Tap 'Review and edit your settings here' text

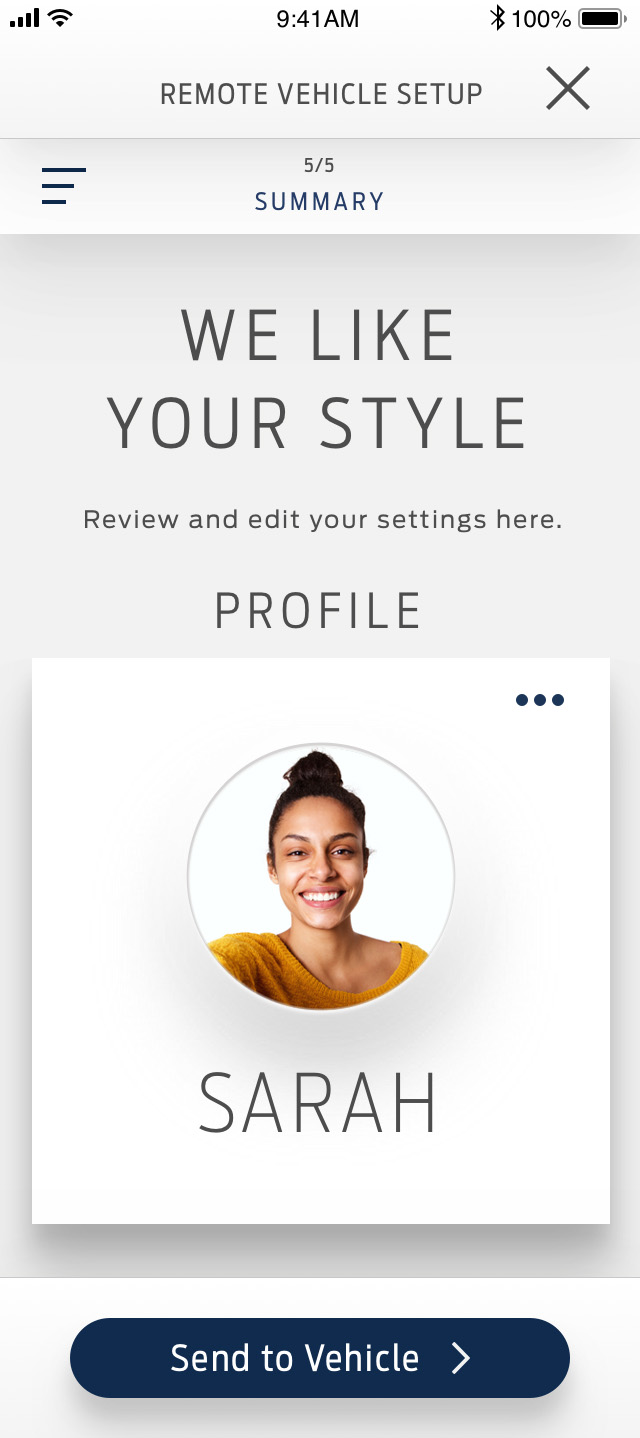(x=322, y=520)
